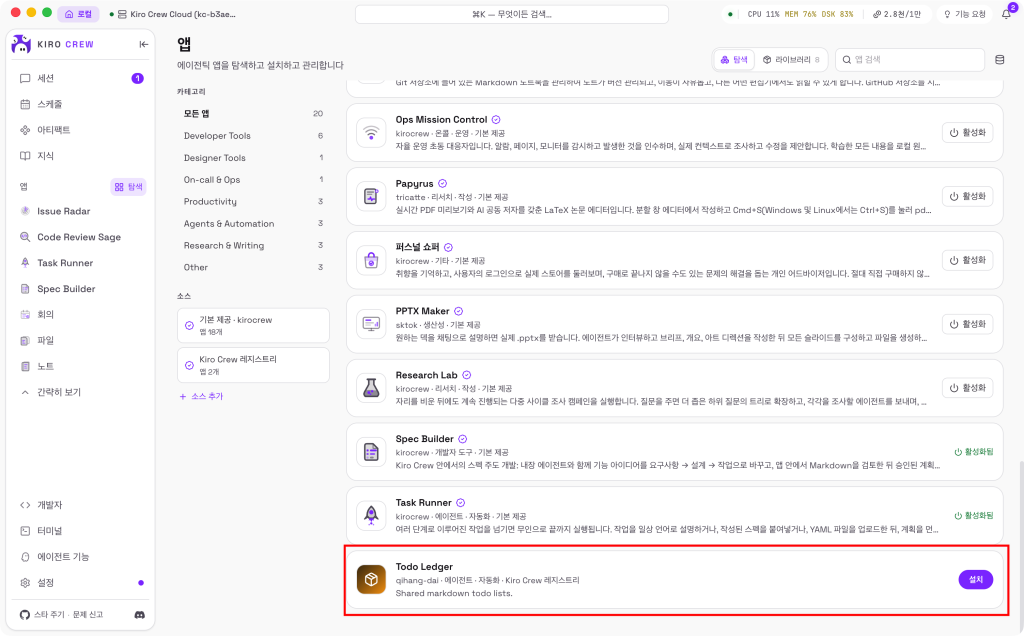Activate the Research Lab app
This screenshot has width=1024, height=636.
(968, 388)
